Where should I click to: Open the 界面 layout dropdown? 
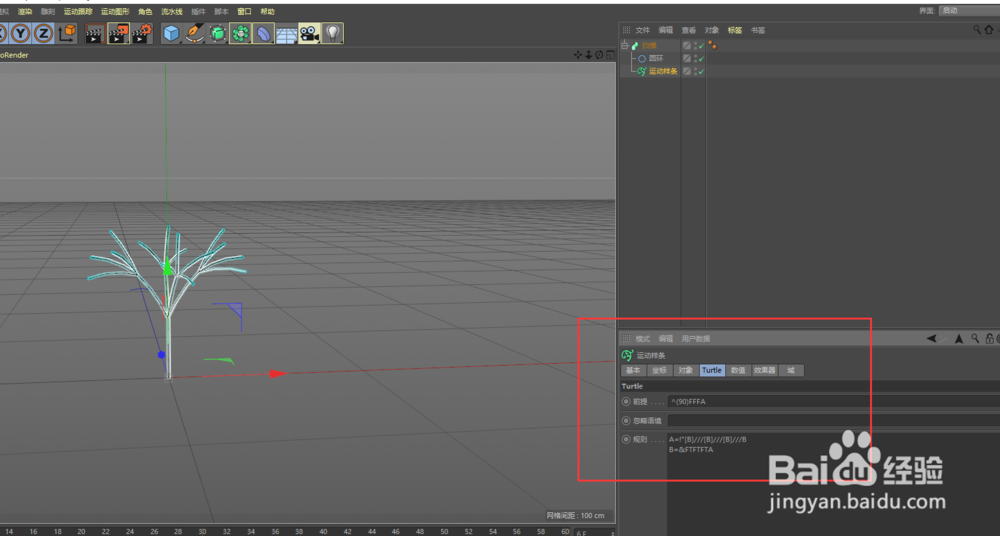[968, 11]
